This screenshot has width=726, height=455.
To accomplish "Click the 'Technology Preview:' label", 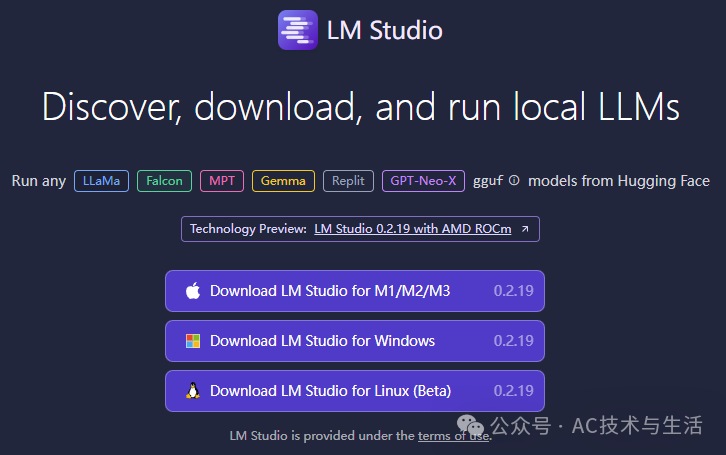I will click(x=248, y=229).
